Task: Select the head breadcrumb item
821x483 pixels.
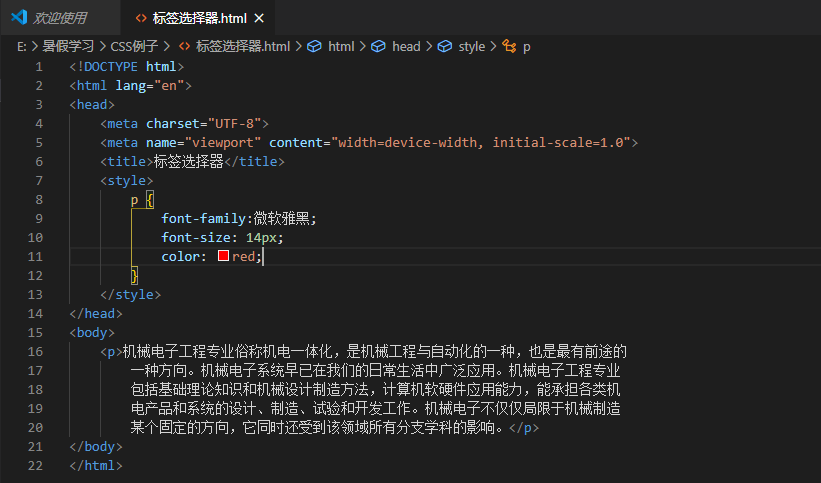Action: click(x=406, y=47)
